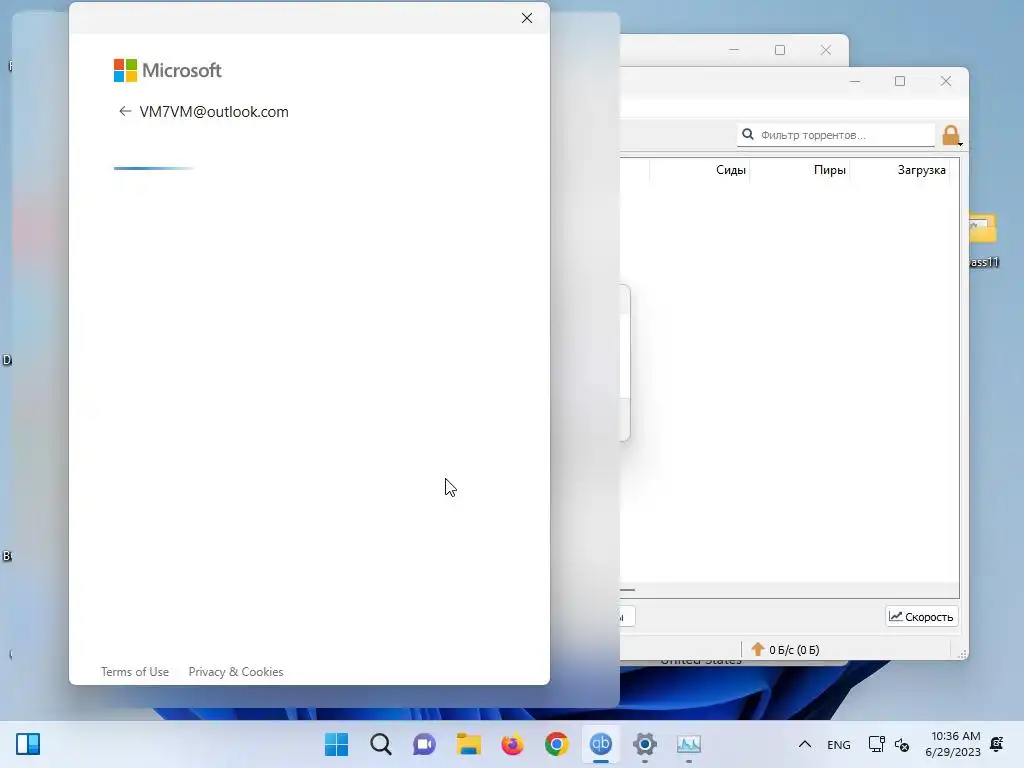The height and width of the screenshot is (768, 1024).
Task: Maximize the qBittorrent window
Action: pyautogui.click(x=900, y=81)
